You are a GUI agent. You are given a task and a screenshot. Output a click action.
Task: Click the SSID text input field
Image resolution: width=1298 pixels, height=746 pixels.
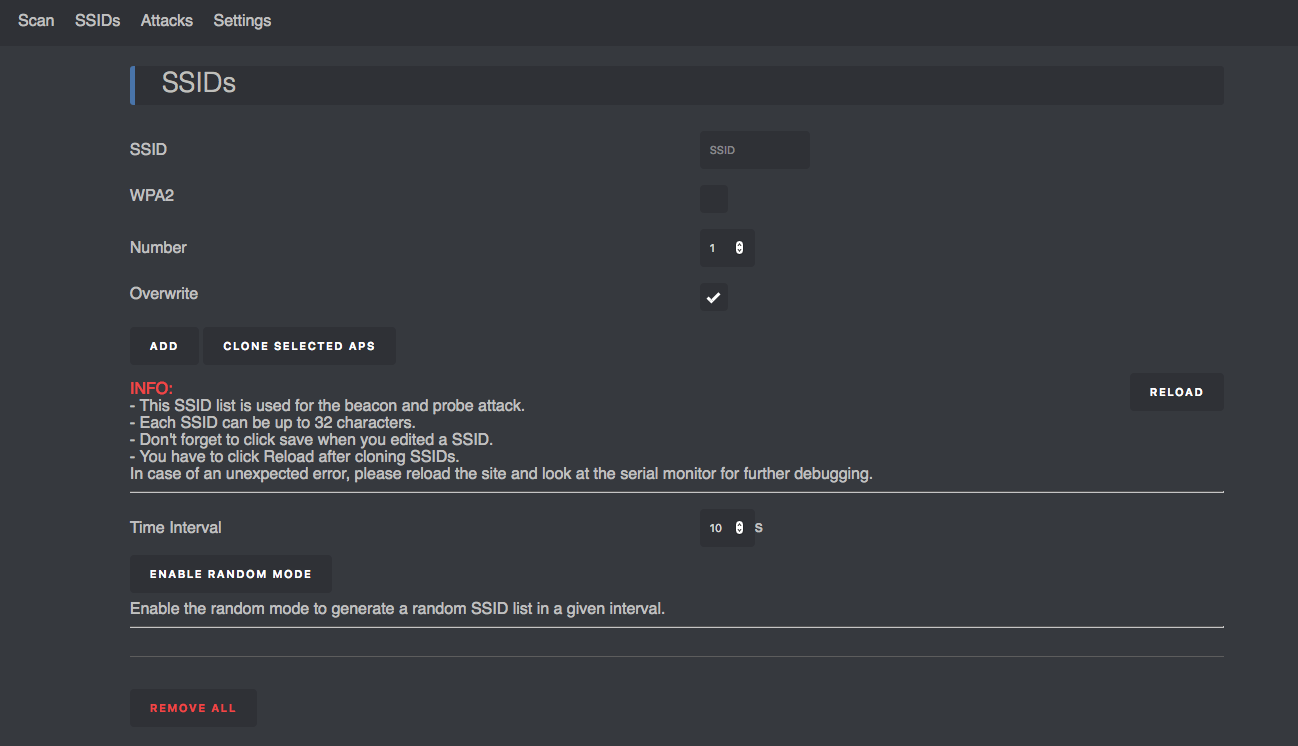[x=754, y=150]
